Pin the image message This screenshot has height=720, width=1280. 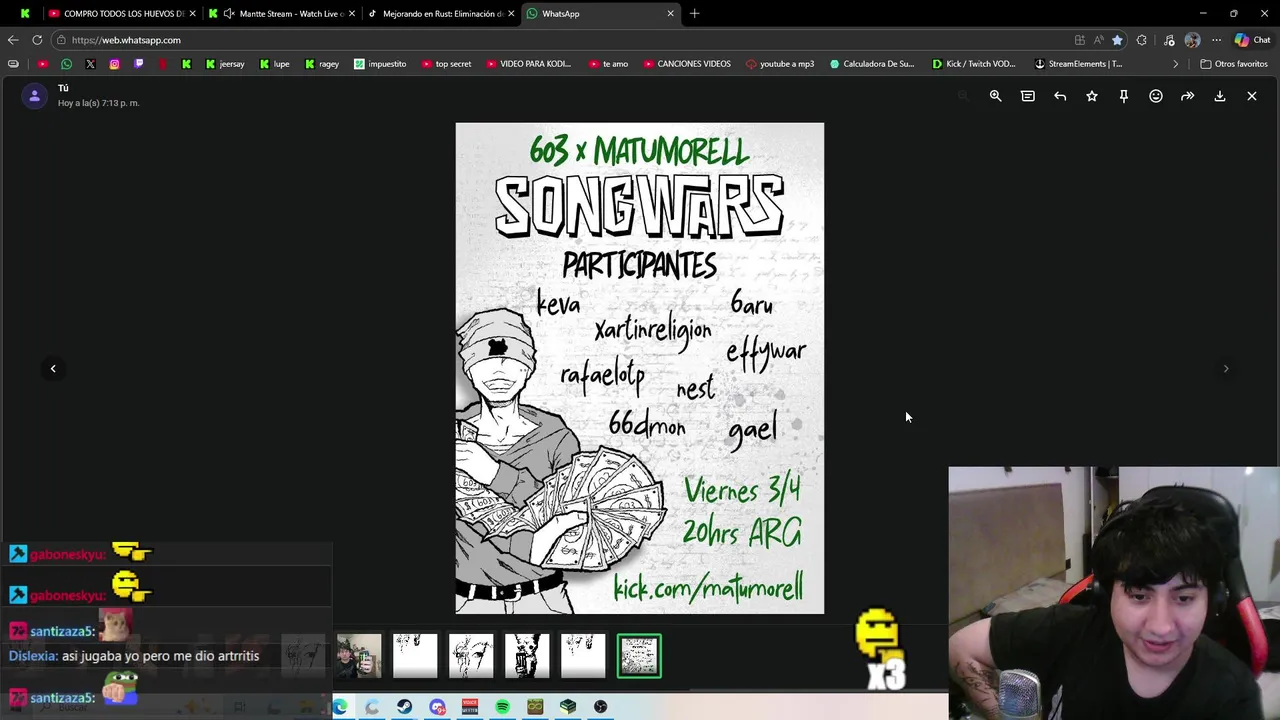[1124, 96]
